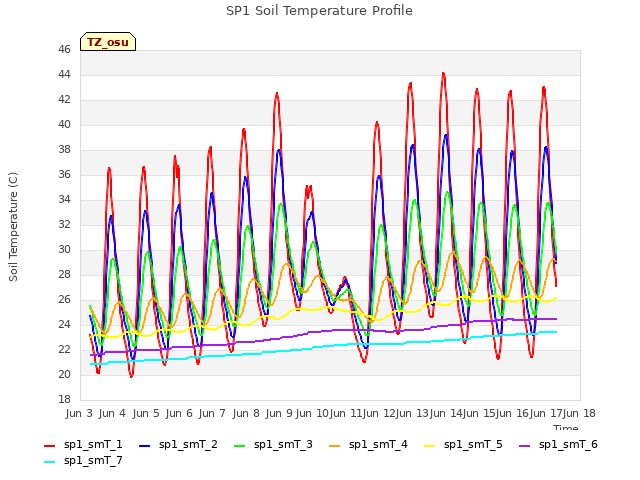This screenshot has height=480, width=640.
Task: Click the Jun 9 x-axis tick label
Action: [x=279, y=413]
